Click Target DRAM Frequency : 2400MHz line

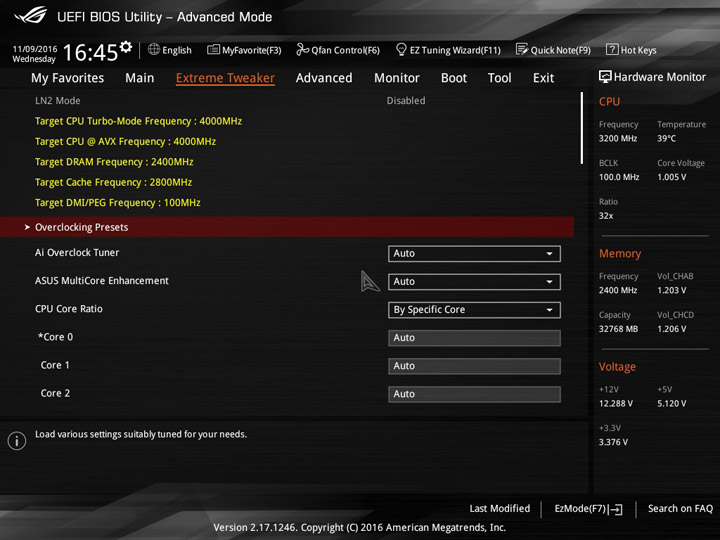114,162
